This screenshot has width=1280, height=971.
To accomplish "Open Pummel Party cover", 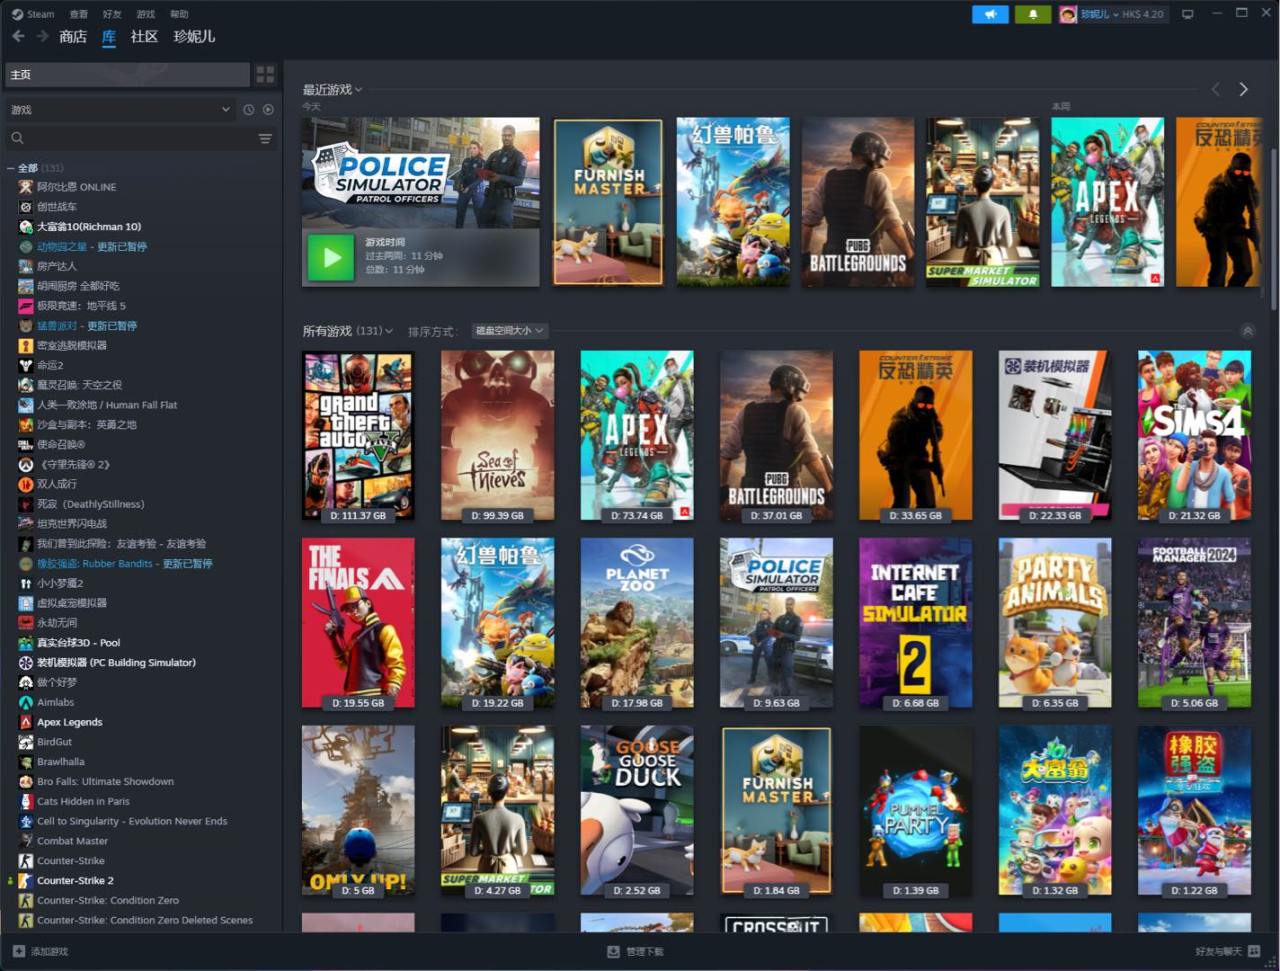I will tap(915, 811).
